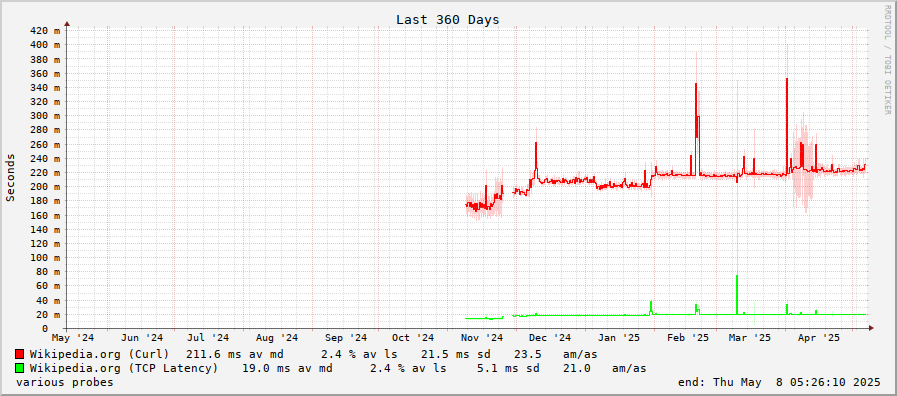Click the "Aug '24" x-axis label

[276, 338]
